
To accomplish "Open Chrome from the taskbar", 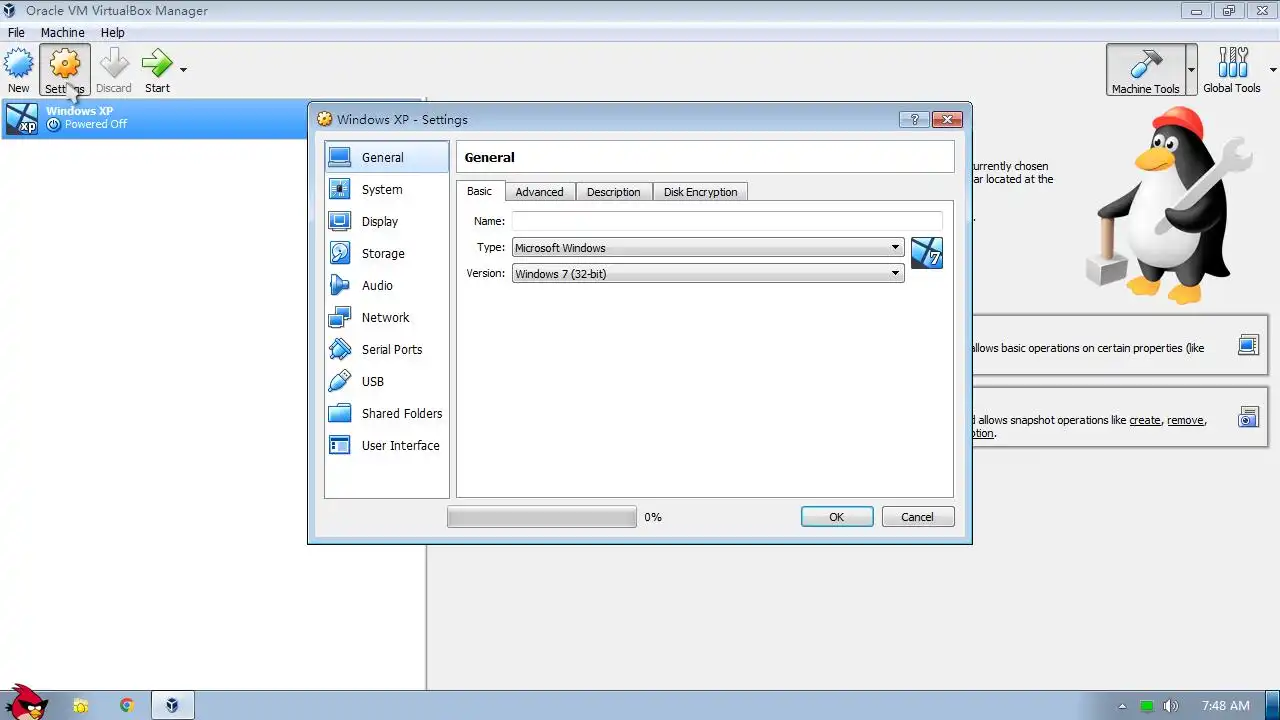I will point(127,705).
